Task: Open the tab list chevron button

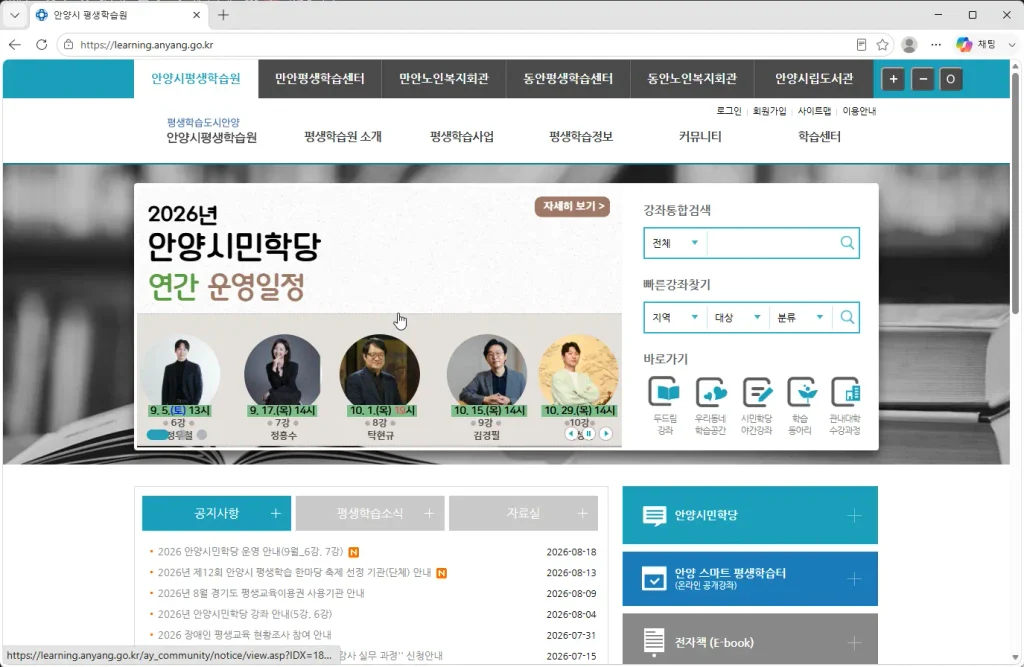Action: point(15,15)
